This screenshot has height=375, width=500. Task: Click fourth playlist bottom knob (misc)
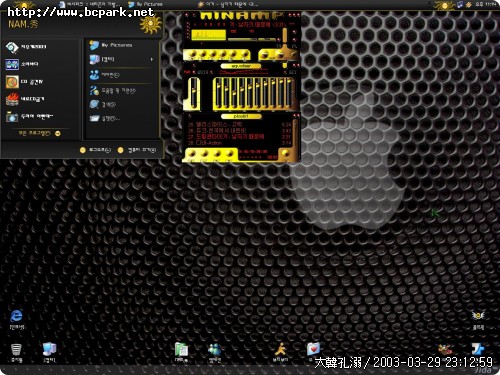[230, 154]
